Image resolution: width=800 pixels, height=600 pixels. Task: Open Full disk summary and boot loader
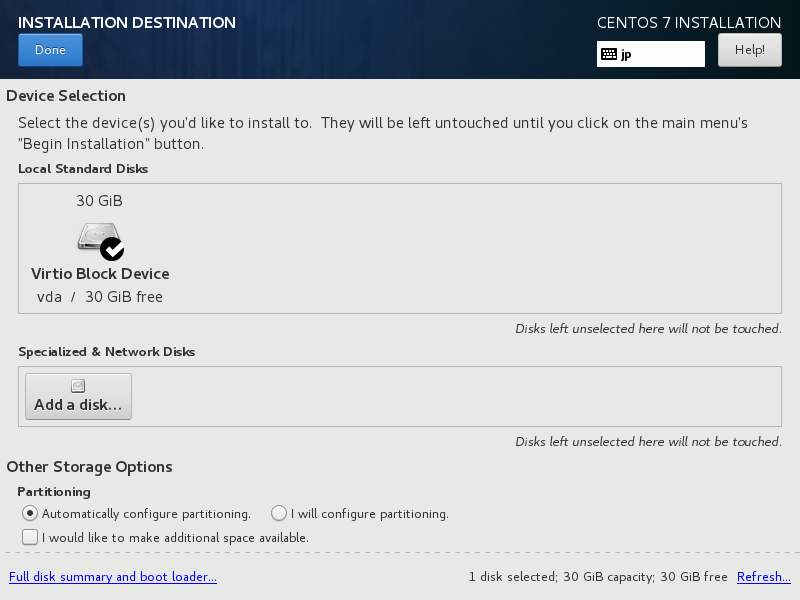tap(112, 577)
